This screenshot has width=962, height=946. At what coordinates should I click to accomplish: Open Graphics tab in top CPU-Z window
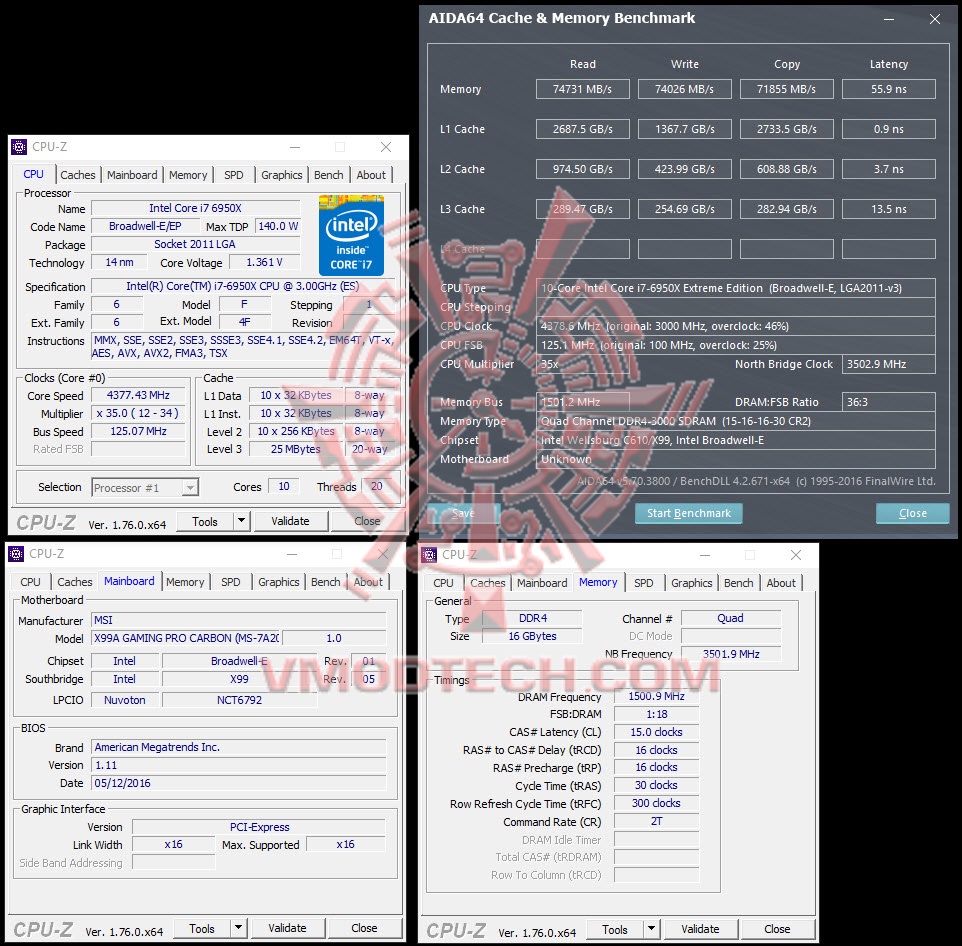point(282,175)
